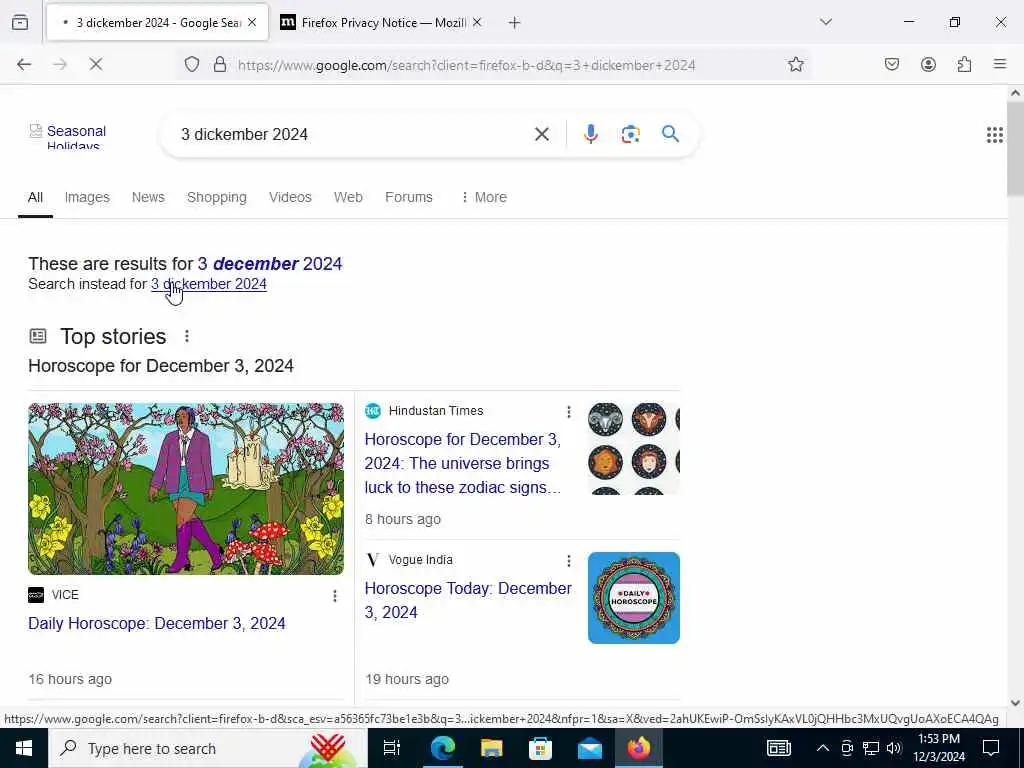Open Firefox View icon in tab bar

tap(20, 22)
